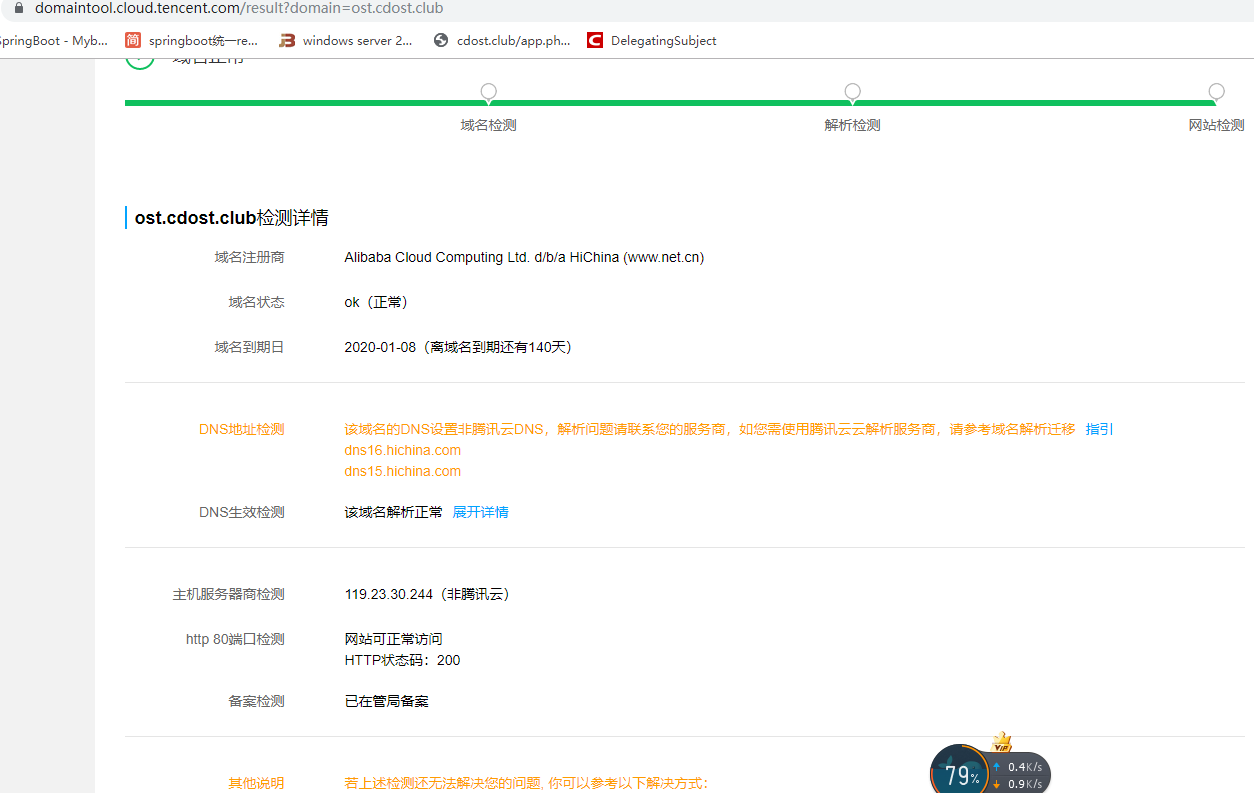Click the 域名检测 step label

coord(488,125)
